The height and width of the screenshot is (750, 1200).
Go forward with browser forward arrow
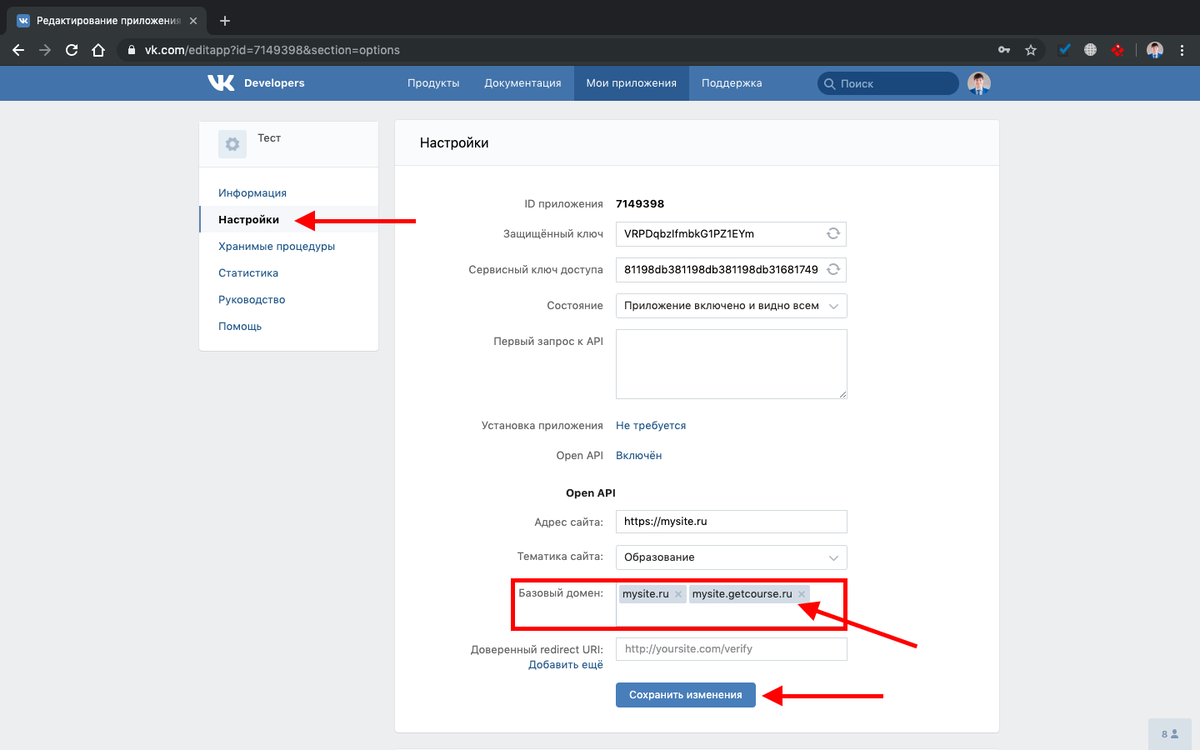click(x=45, y=50)
